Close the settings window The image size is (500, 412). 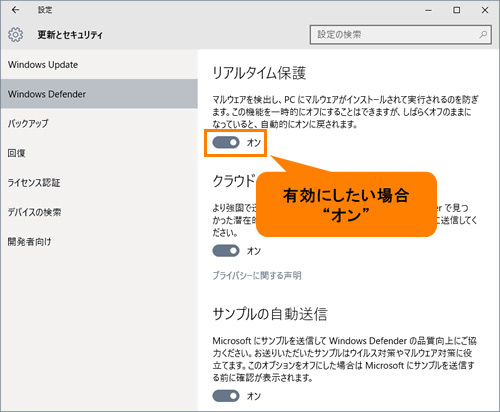[485, 10]
